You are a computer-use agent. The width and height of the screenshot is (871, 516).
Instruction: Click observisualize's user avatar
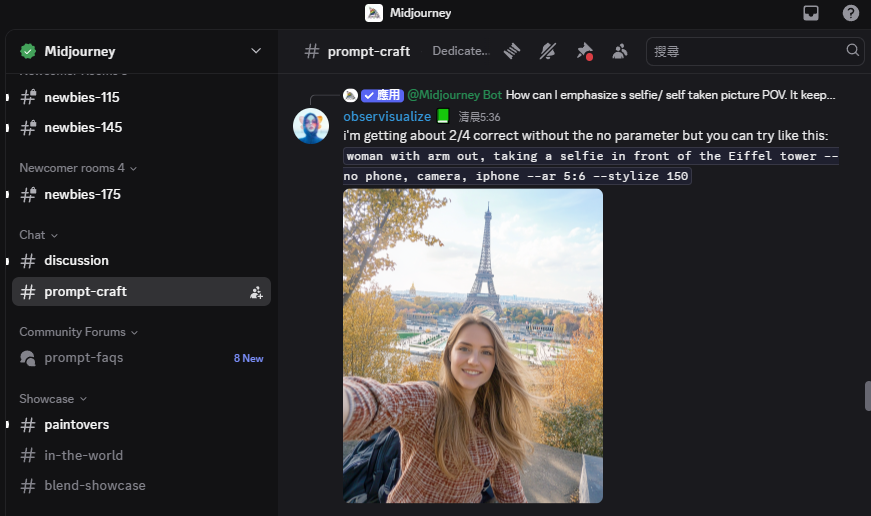[311, 126]
